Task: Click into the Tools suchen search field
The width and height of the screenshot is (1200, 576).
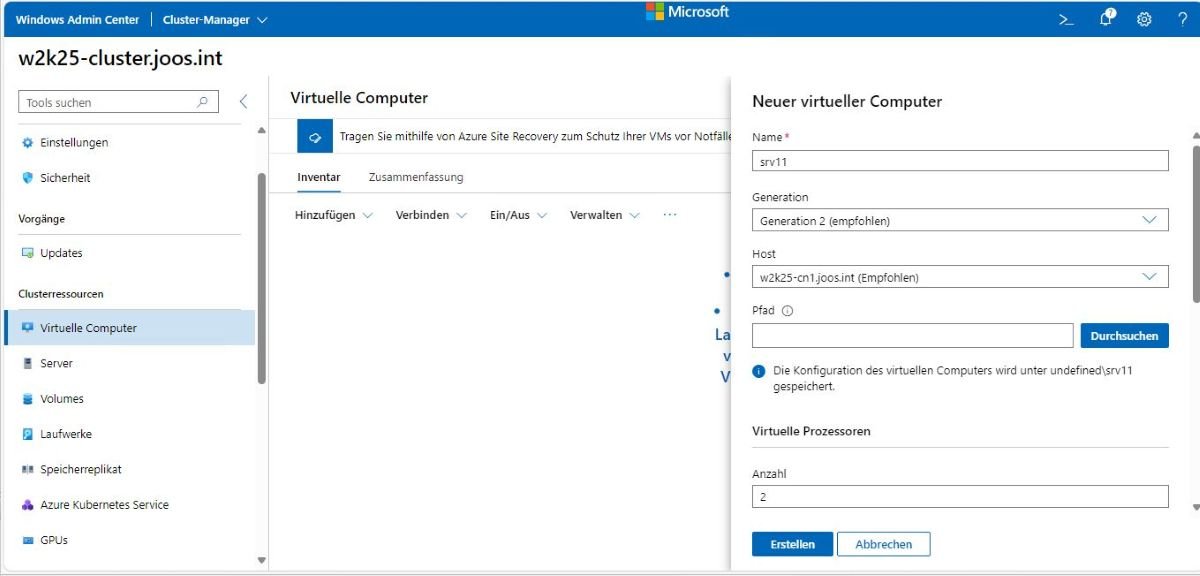Action: tap(108, 102)
